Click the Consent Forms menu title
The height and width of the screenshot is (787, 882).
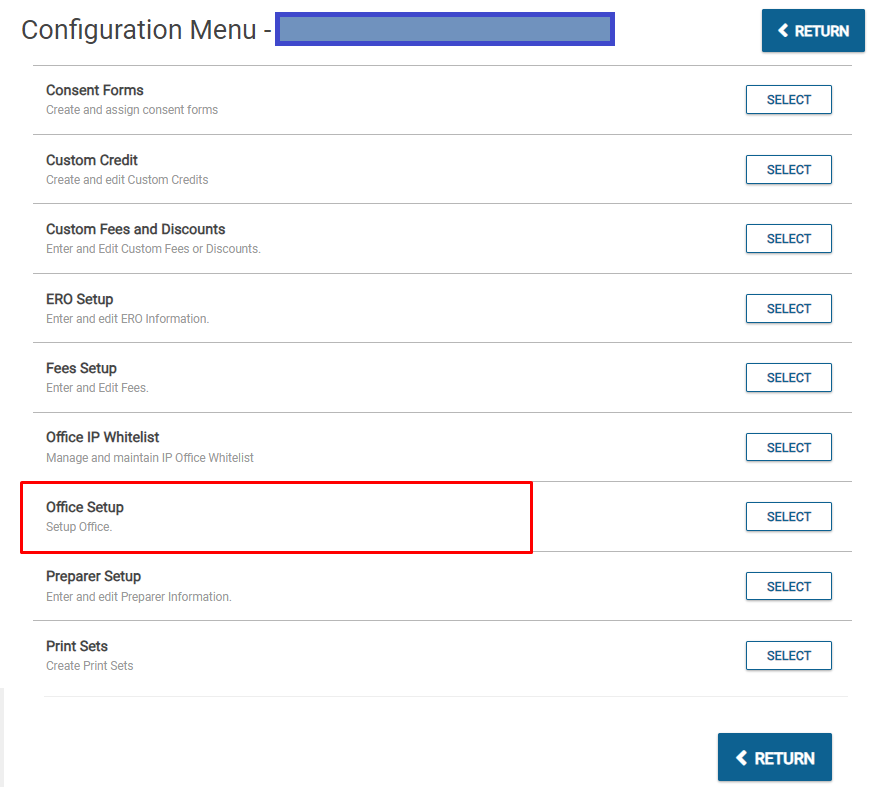(x=95, y=90)
